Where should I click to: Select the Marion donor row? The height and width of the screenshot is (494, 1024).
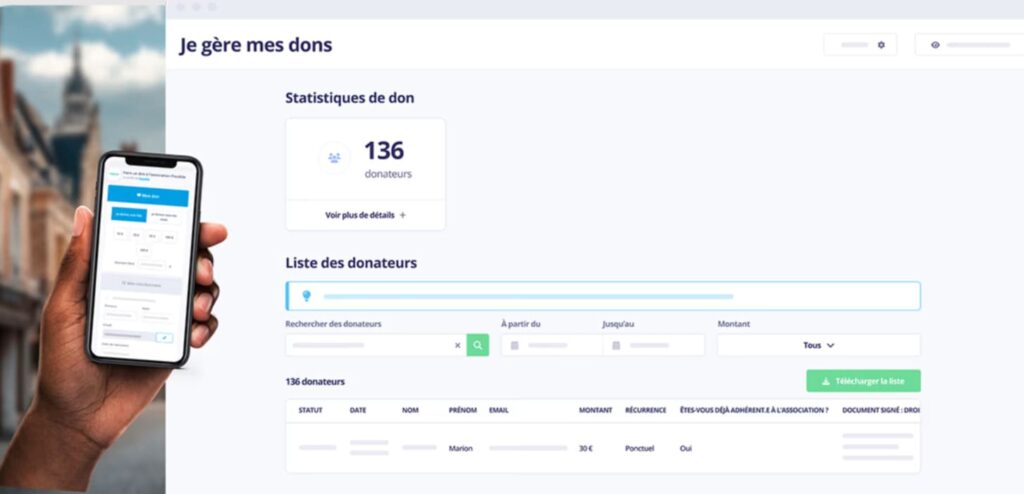(x=603, y=448)
